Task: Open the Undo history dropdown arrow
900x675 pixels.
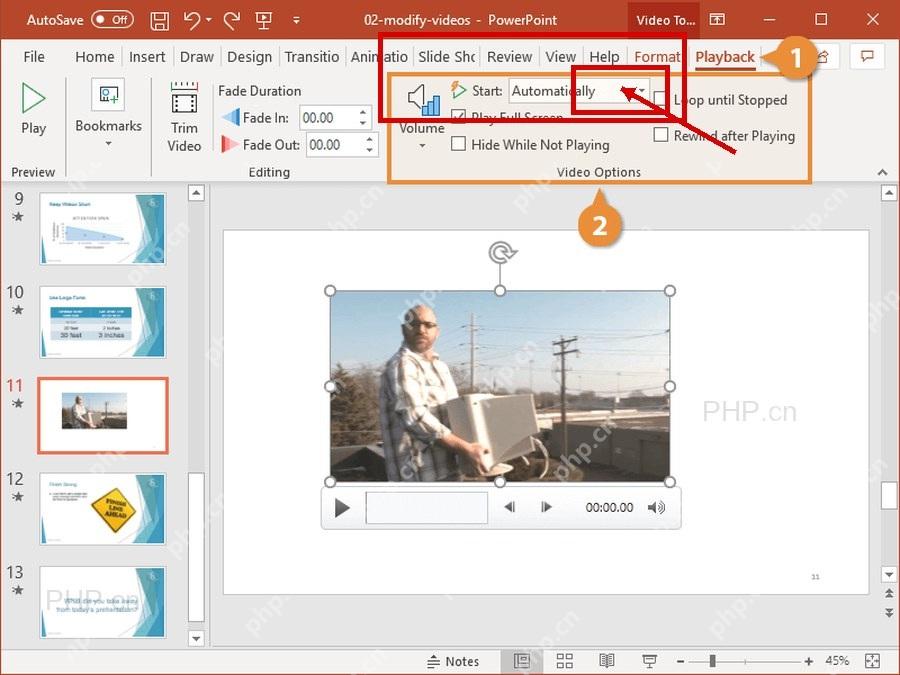Action: pyautogui.click(x=209, y=20)
